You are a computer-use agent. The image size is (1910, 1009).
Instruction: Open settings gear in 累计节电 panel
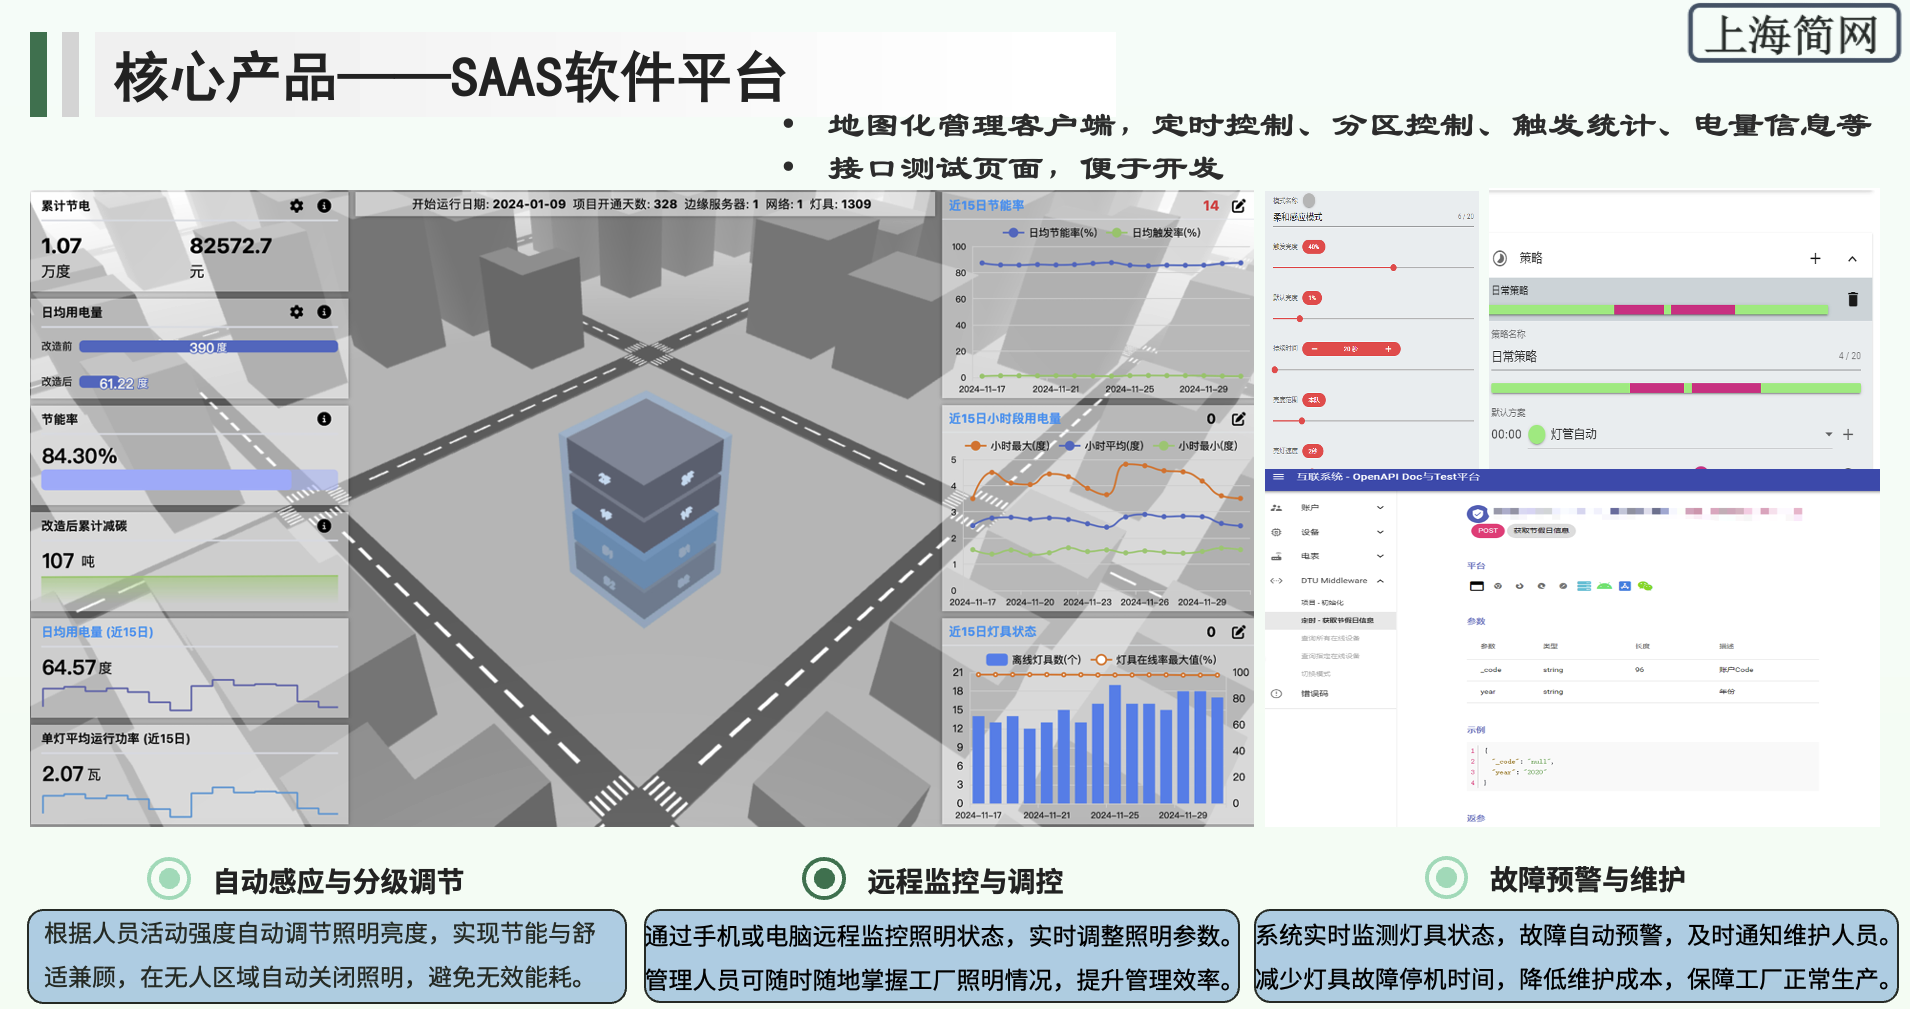296,206
